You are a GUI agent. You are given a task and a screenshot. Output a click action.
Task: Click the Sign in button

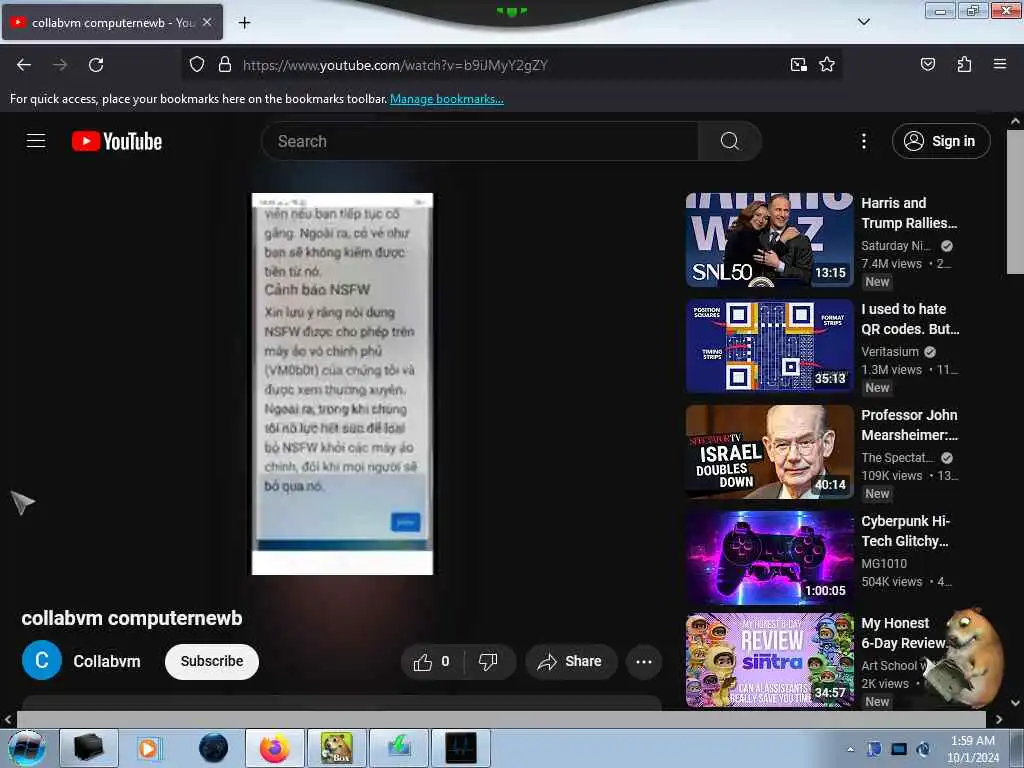(941, 141)
